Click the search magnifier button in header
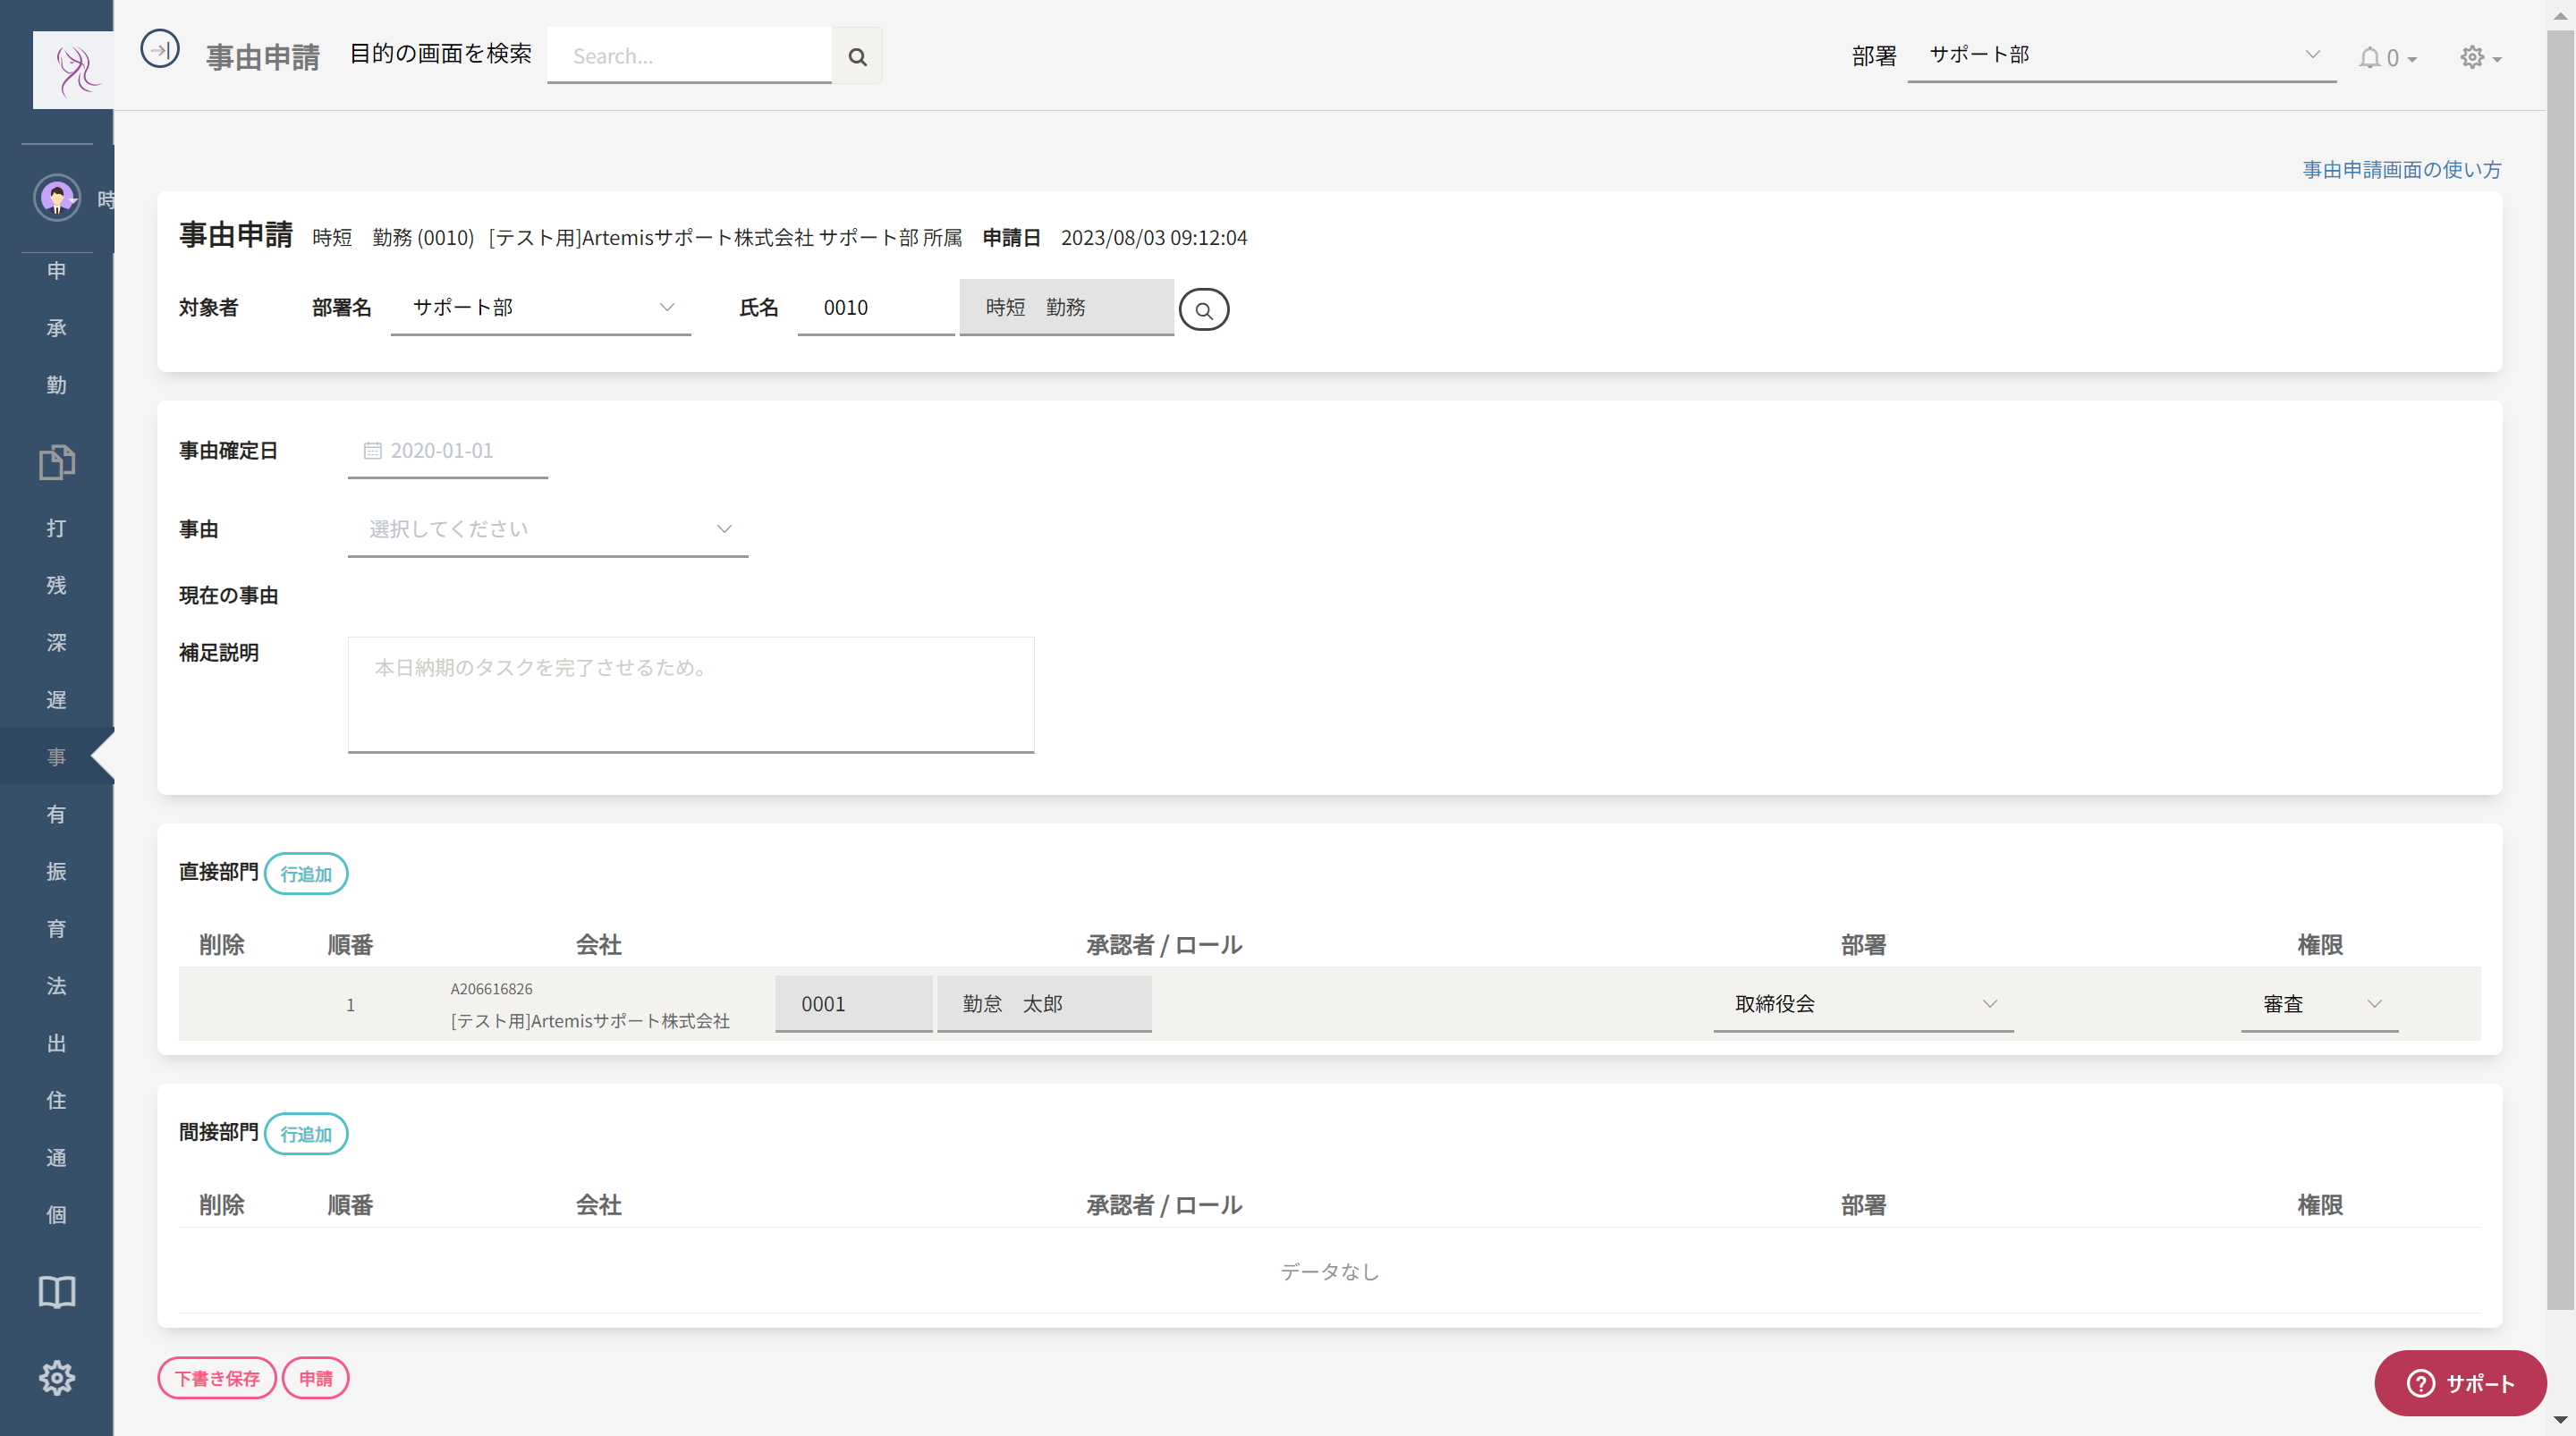 pyautogui.click(x=857, y=56)
